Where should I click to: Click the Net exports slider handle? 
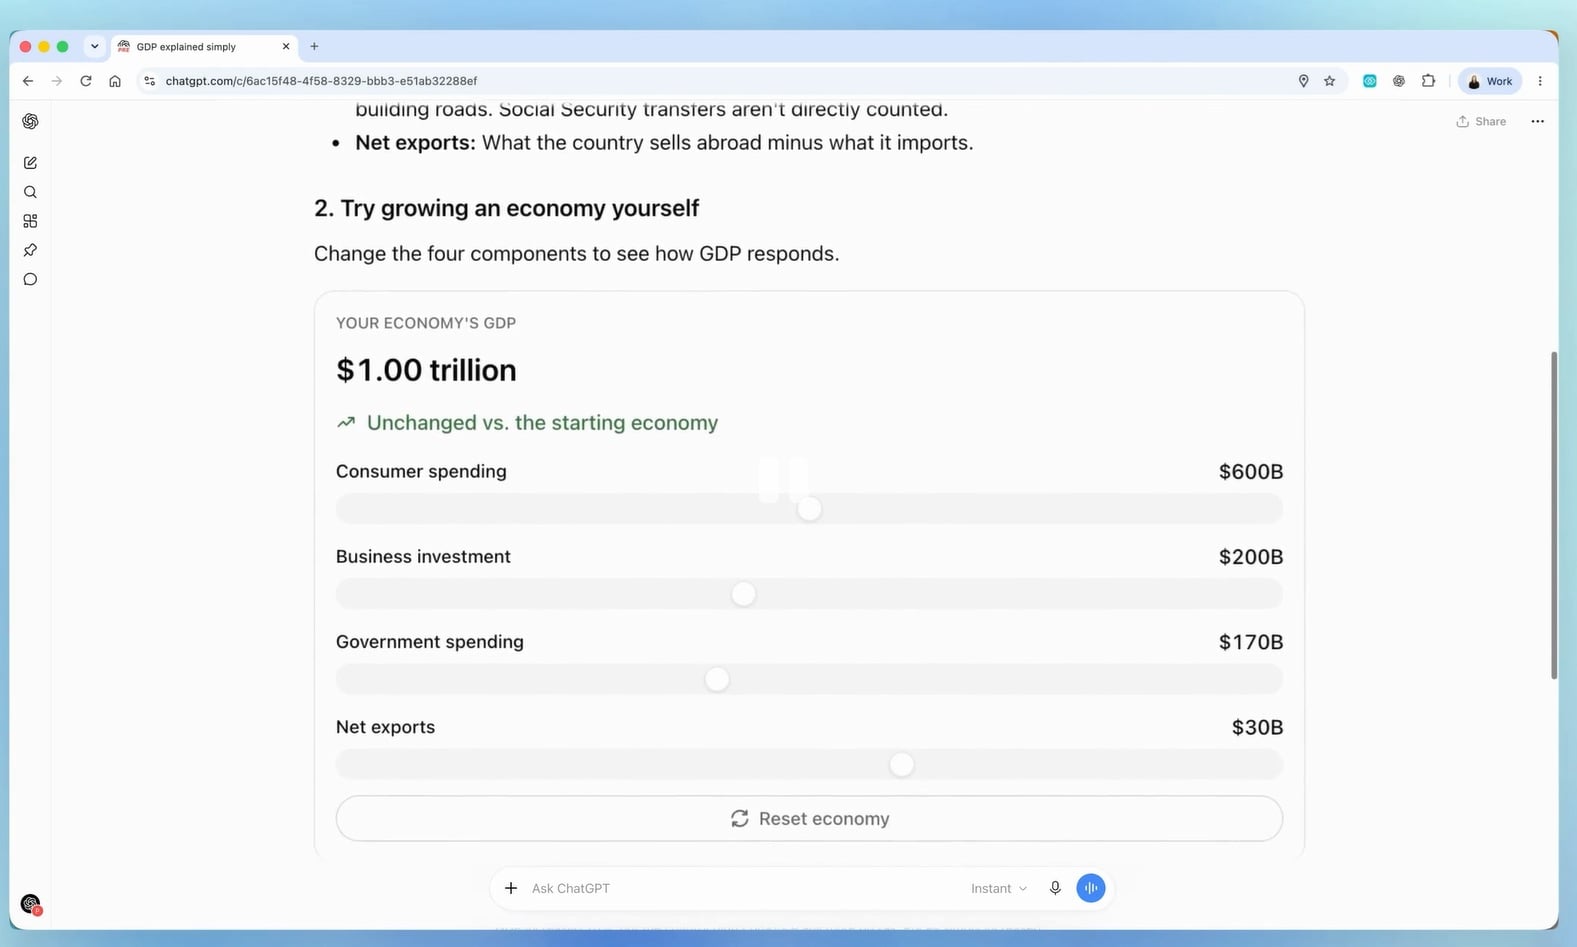pyautogui.click(x=901, y=764)
